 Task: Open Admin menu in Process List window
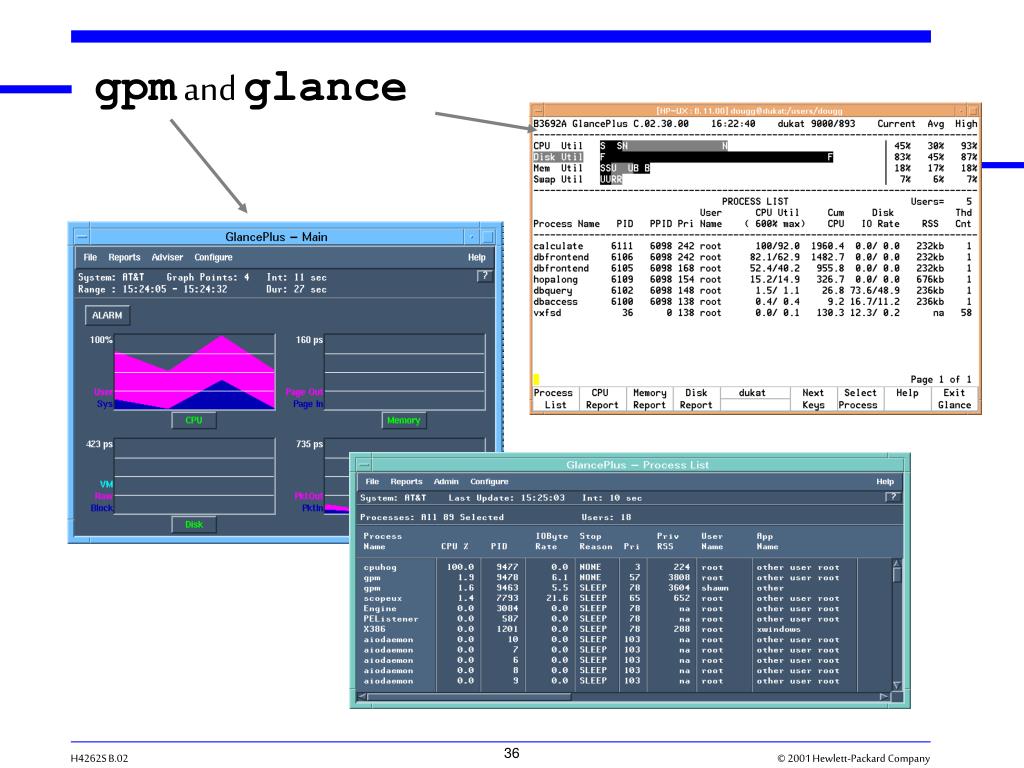click(x=446, y=481)
